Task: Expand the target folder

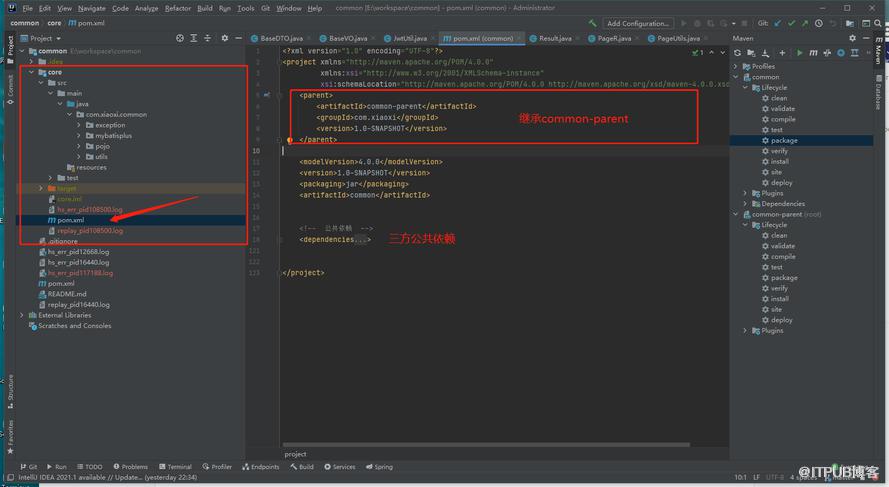Action: tap(41, 188)
